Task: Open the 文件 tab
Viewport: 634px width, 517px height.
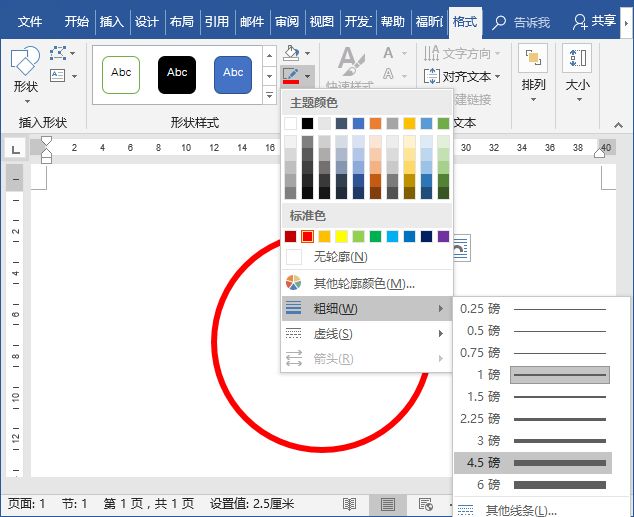Action: pos(30,21)
